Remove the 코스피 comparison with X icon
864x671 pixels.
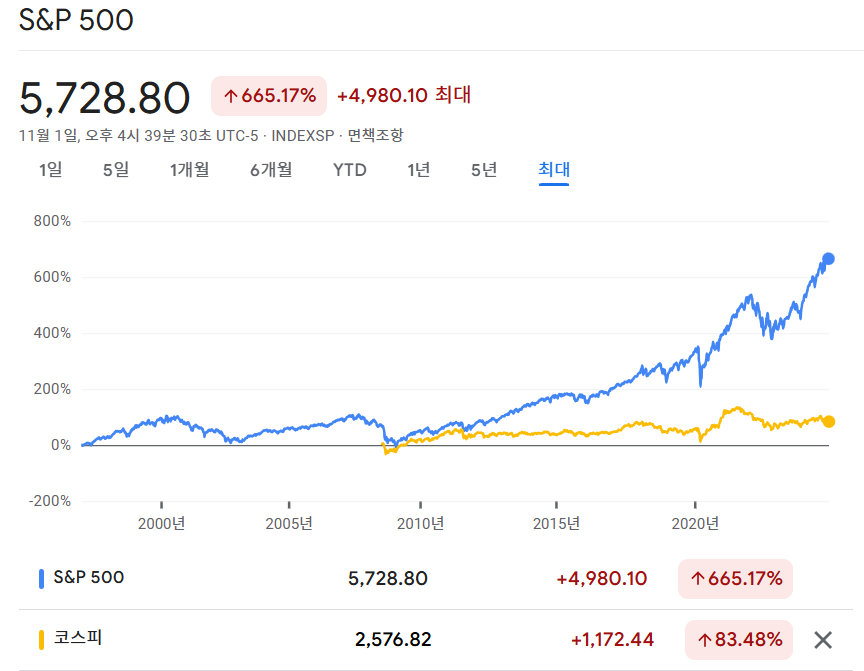[x=823, y=640]
